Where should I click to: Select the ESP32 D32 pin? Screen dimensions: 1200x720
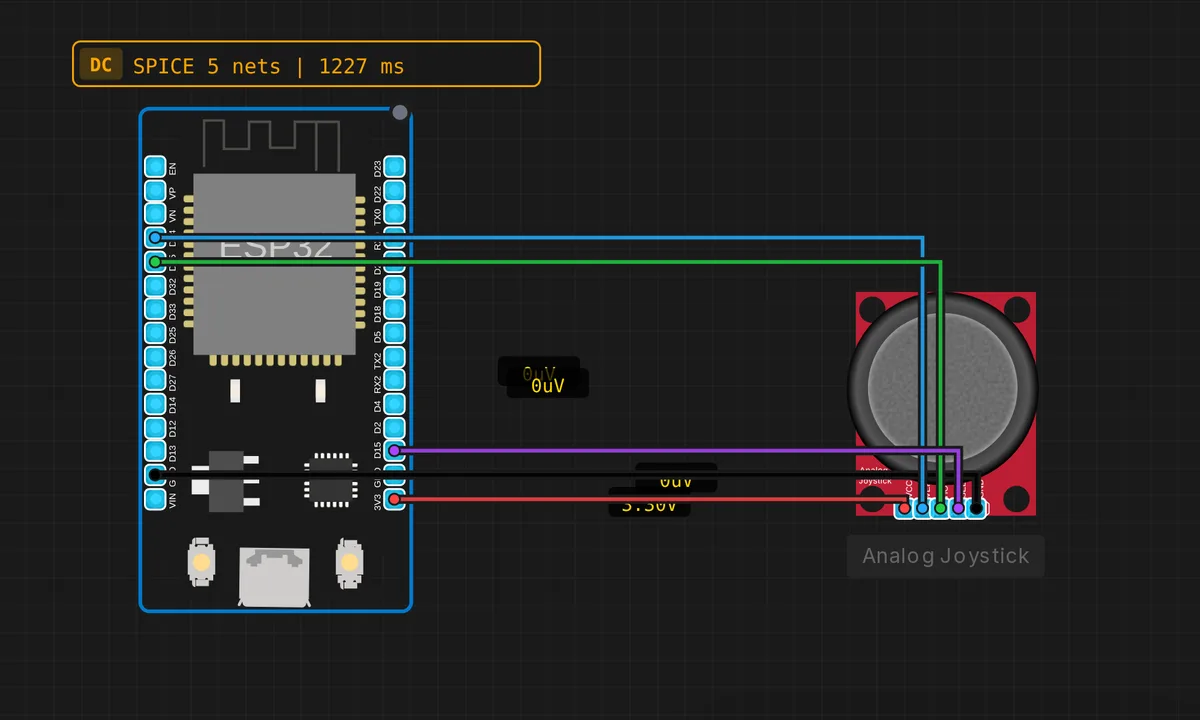[x=155, y=286]
